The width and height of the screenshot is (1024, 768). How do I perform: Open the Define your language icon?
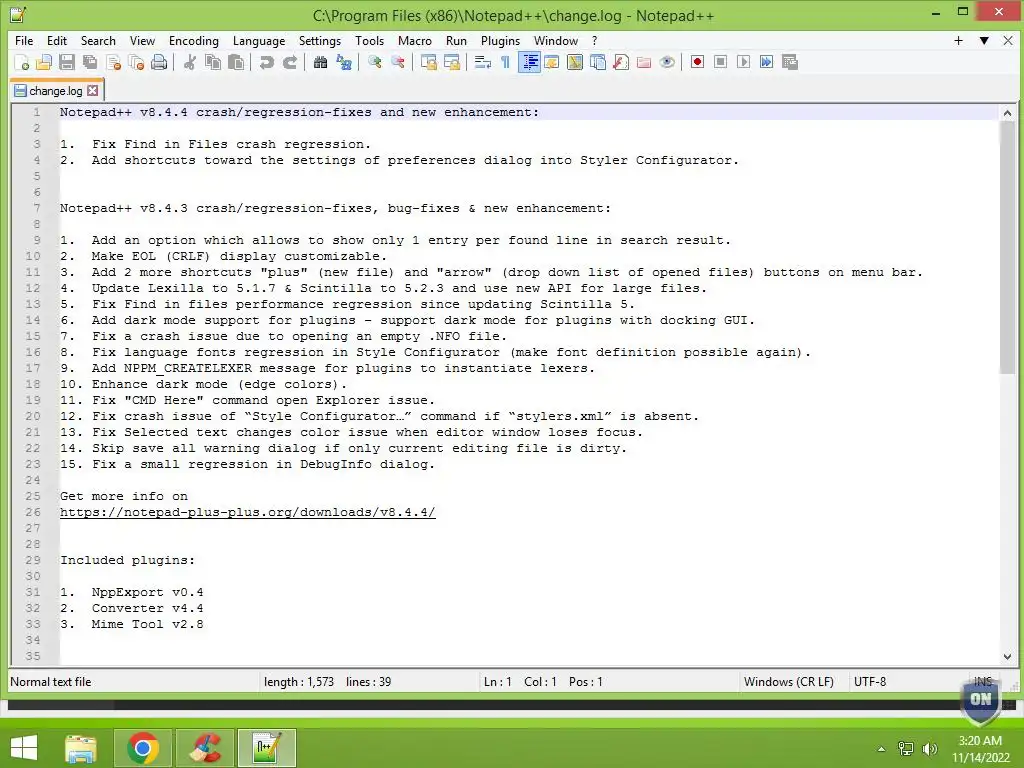pos(552,62)
